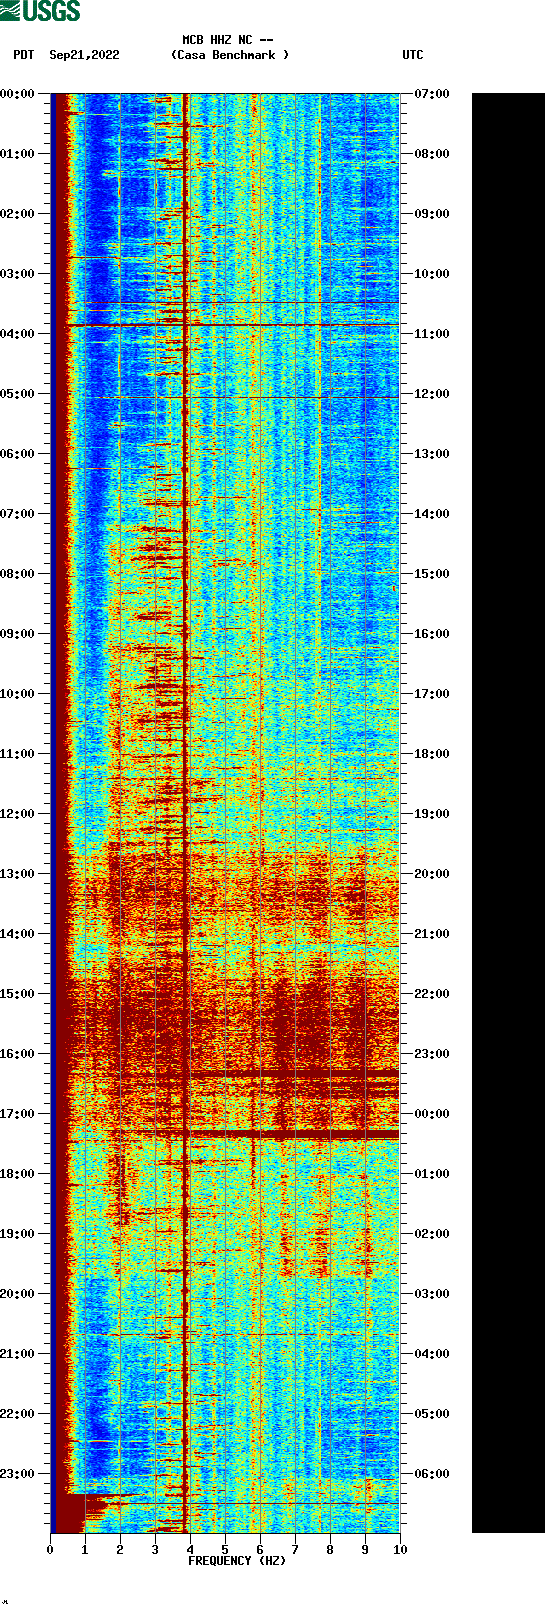Click UTC time label 15:00
This screenshot has width=552, height=1613.
pyautogui.click(x=432, y=574)
